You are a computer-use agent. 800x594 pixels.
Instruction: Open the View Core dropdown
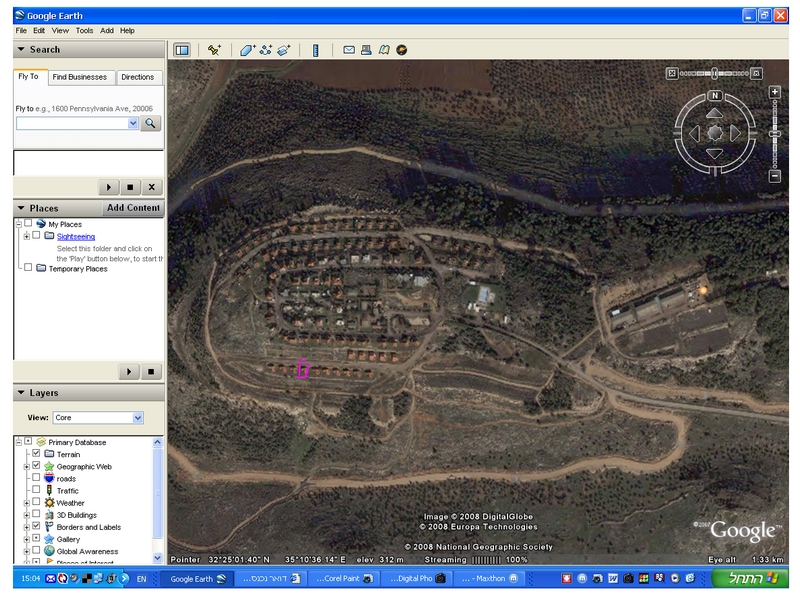pyautogui.click(x=97, y=417)
